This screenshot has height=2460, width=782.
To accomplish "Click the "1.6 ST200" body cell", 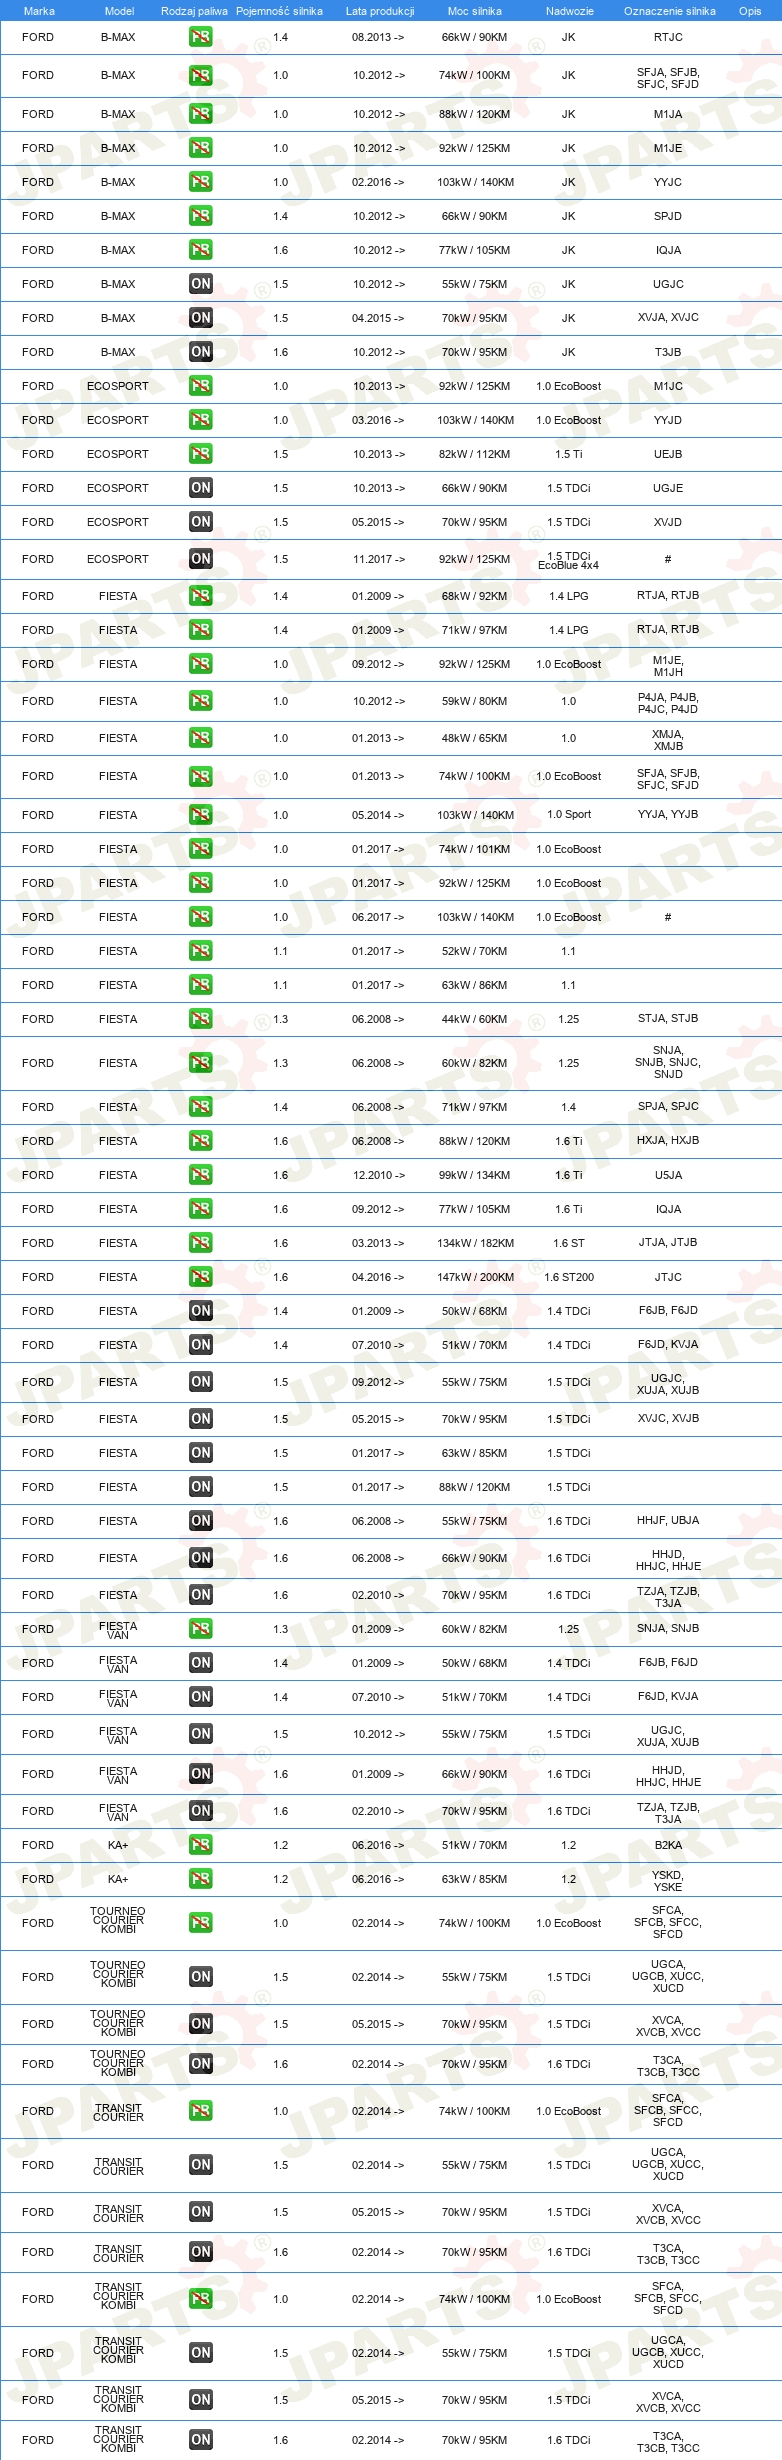I will (x=569, y=1277).
